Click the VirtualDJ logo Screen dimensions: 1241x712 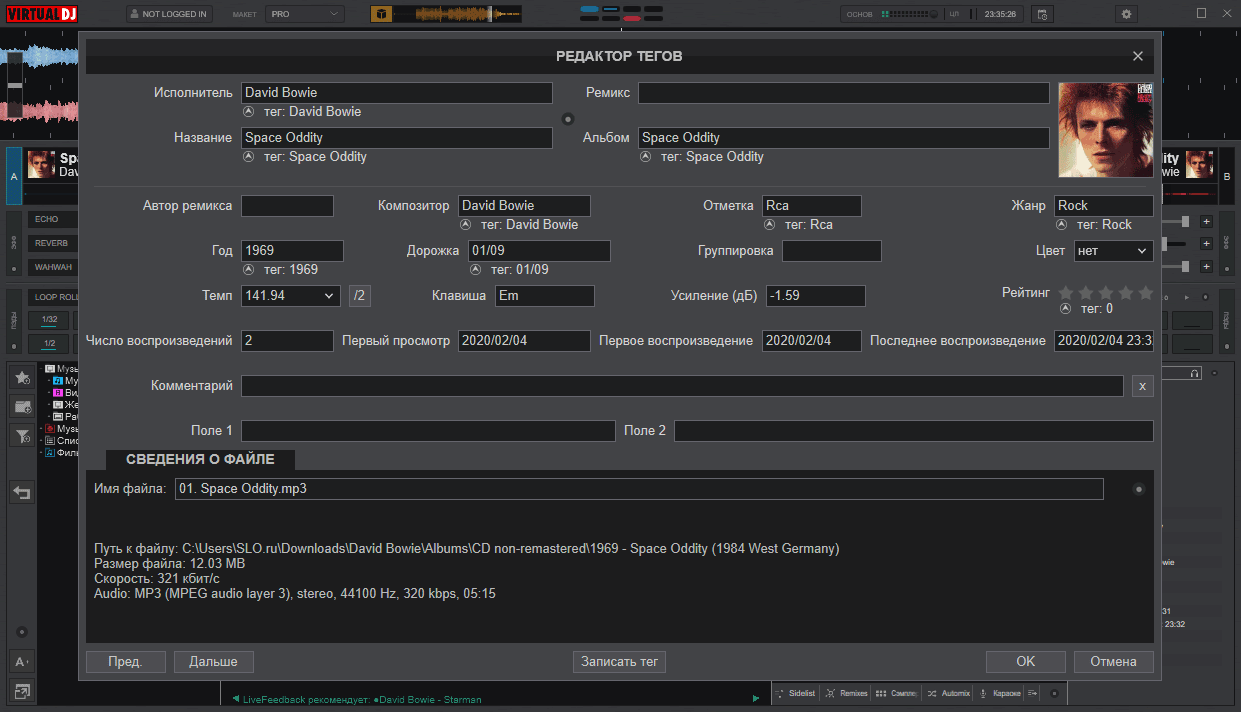[x=43, y=14]
